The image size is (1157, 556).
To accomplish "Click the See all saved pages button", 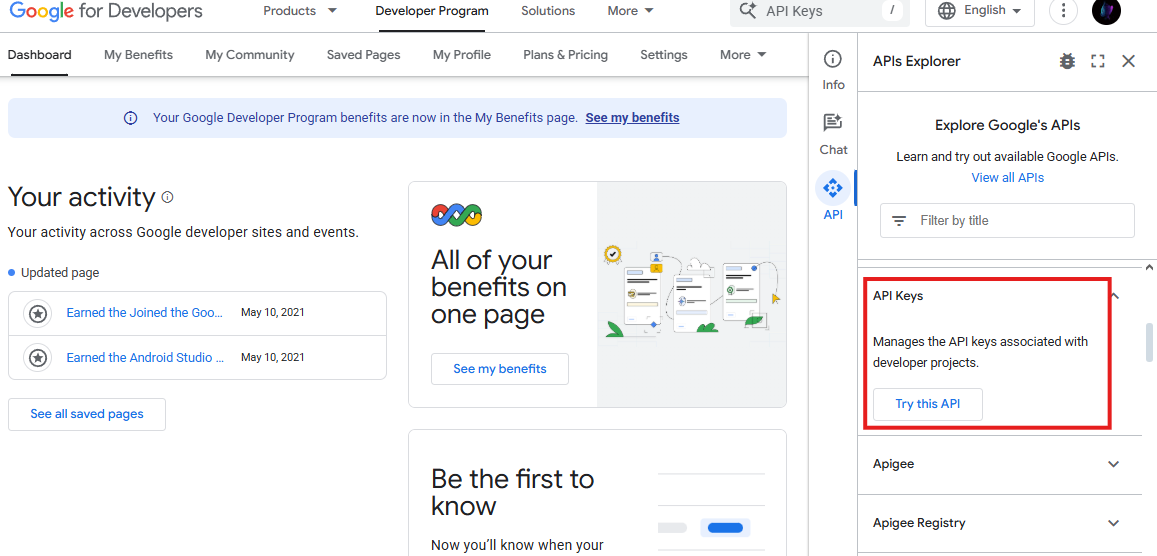I will [87, 414].
